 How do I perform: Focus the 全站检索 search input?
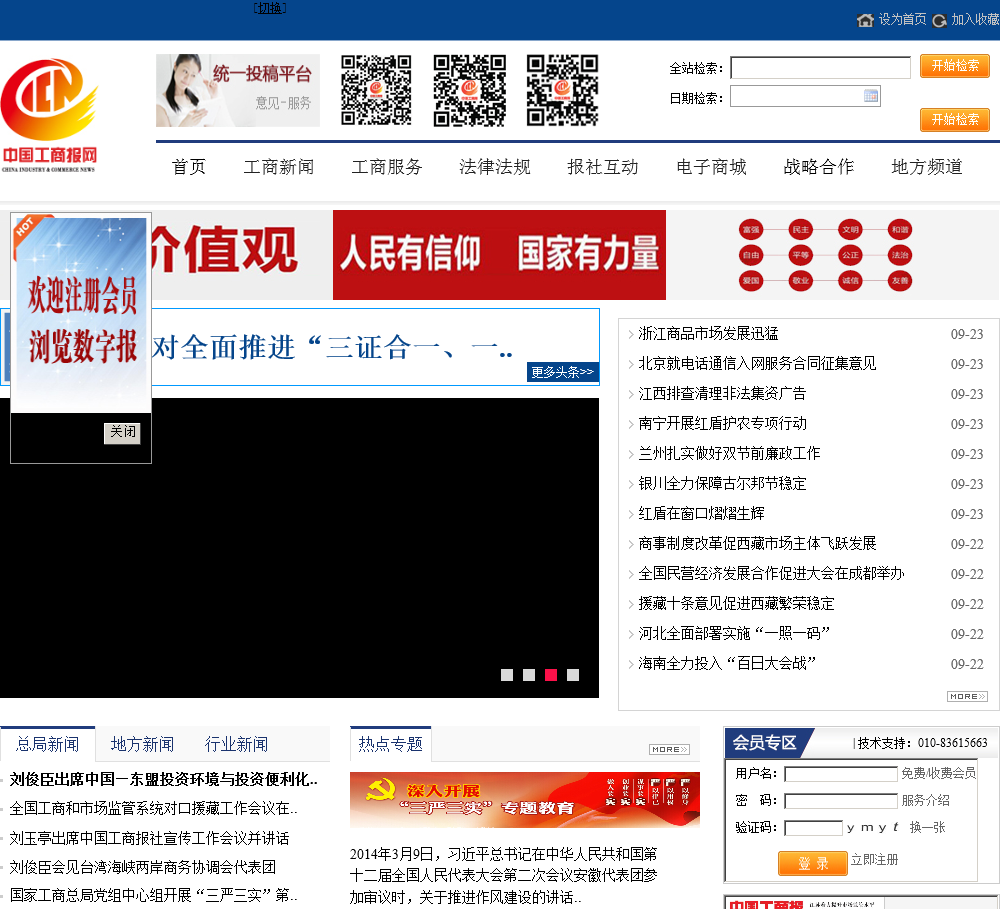click(x=820, y=68)
